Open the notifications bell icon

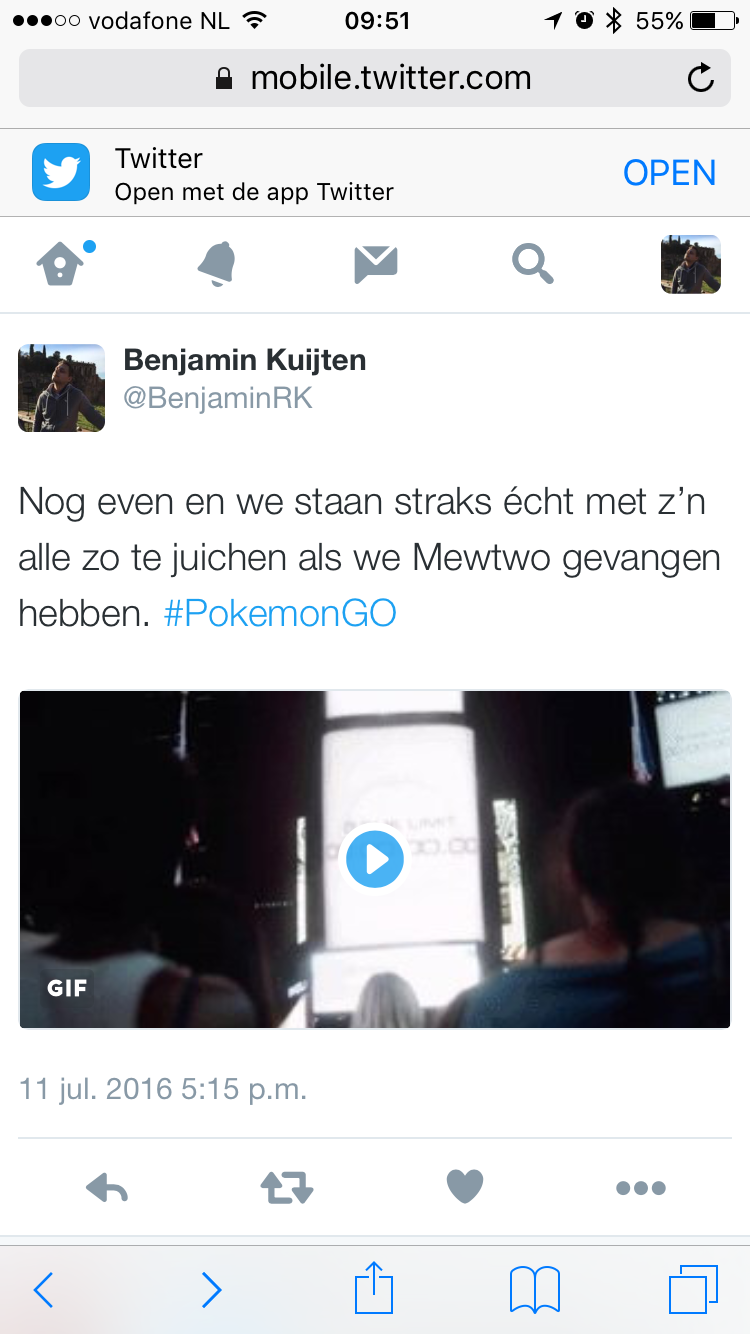tap(217, 265)
